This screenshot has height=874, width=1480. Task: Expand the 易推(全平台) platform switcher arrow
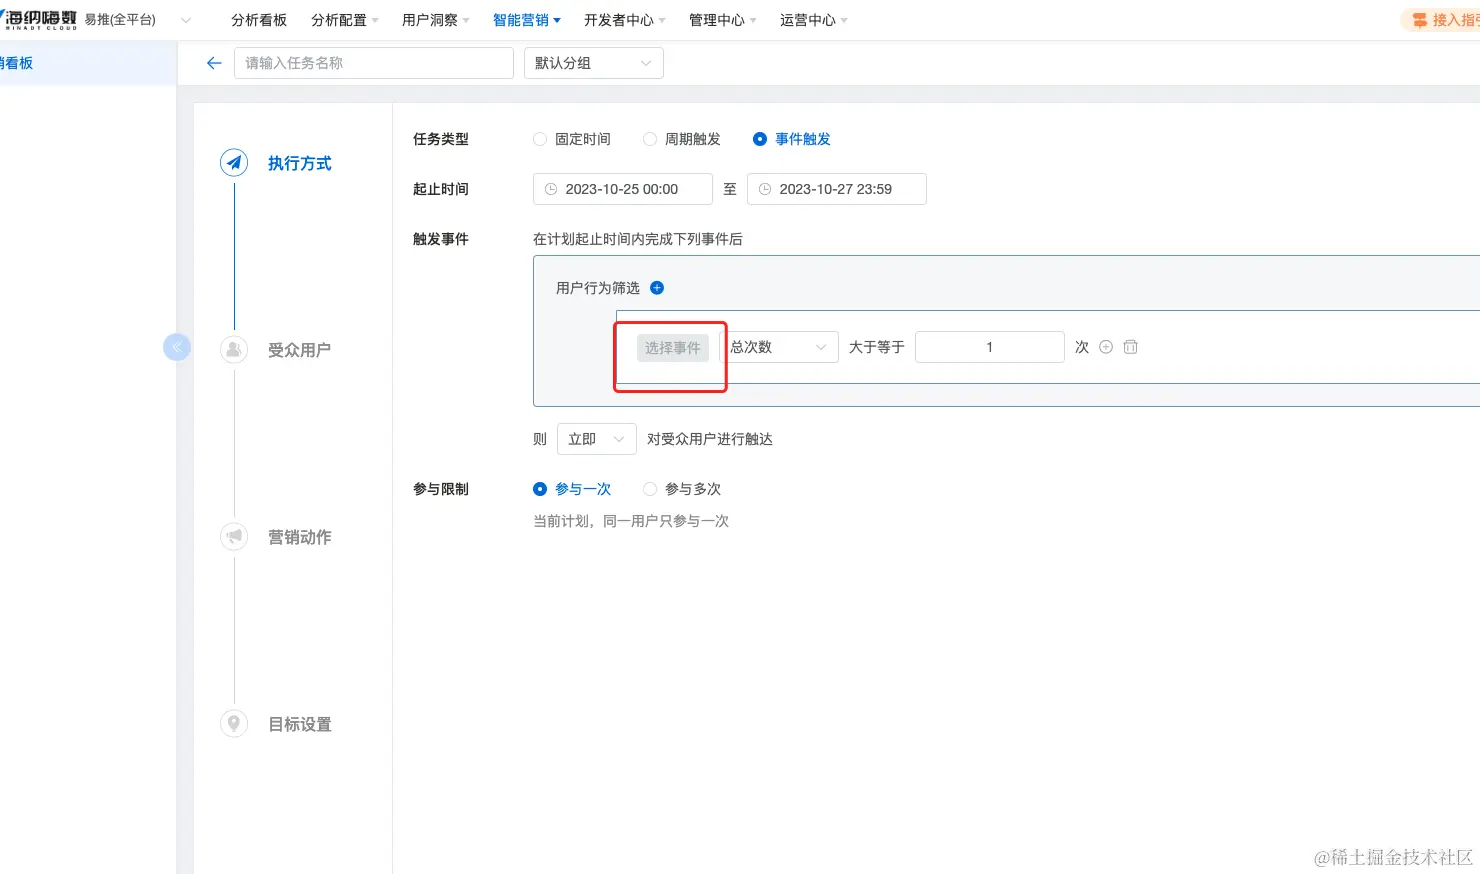[186, 20]
